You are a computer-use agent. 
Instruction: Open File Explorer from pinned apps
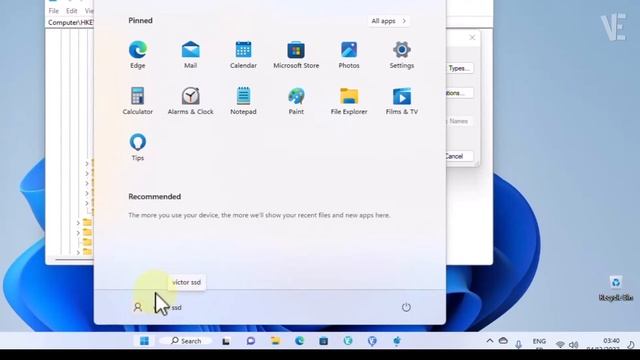[x=349, y=100]
